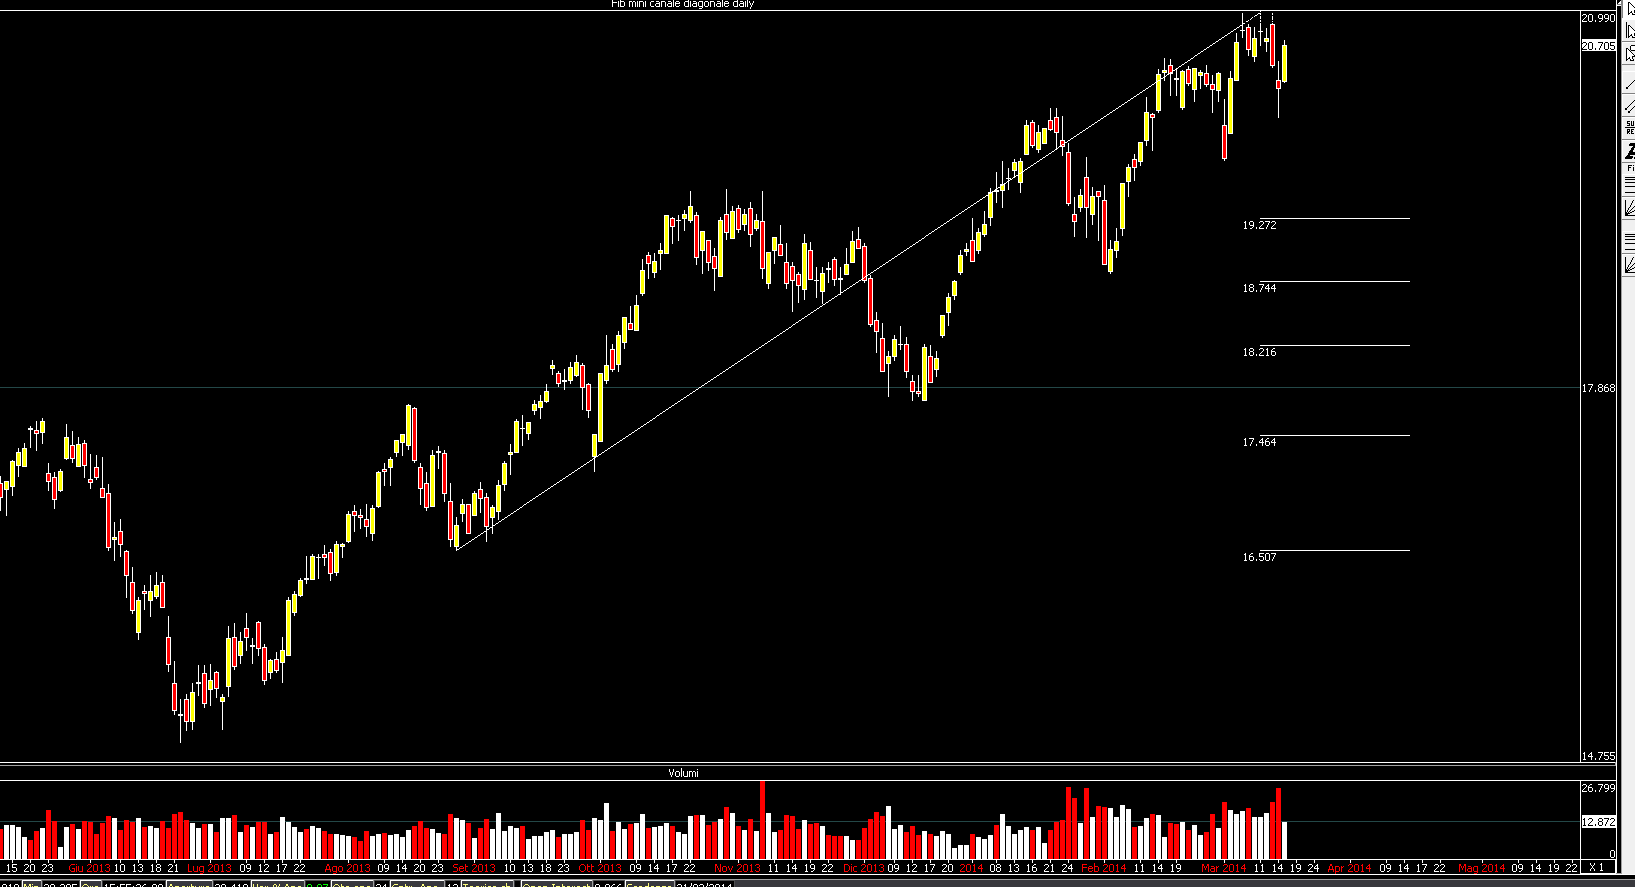Click the Ott 2013 date label
Viewport: 1635px width, 887px height.
click(600, 868)
